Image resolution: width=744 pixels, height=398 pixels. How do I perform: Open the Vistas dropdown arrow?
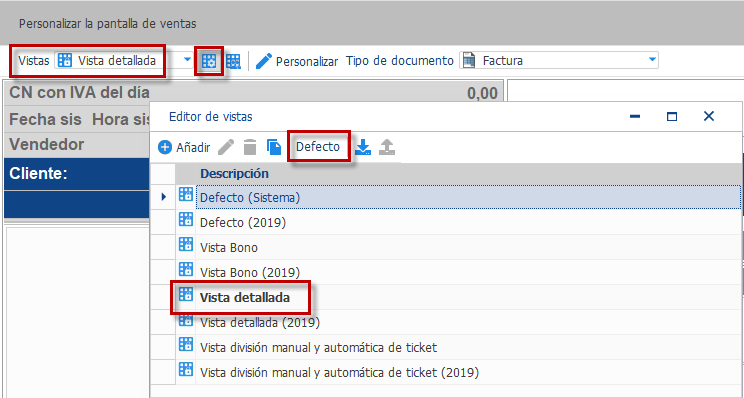(187, 60)
